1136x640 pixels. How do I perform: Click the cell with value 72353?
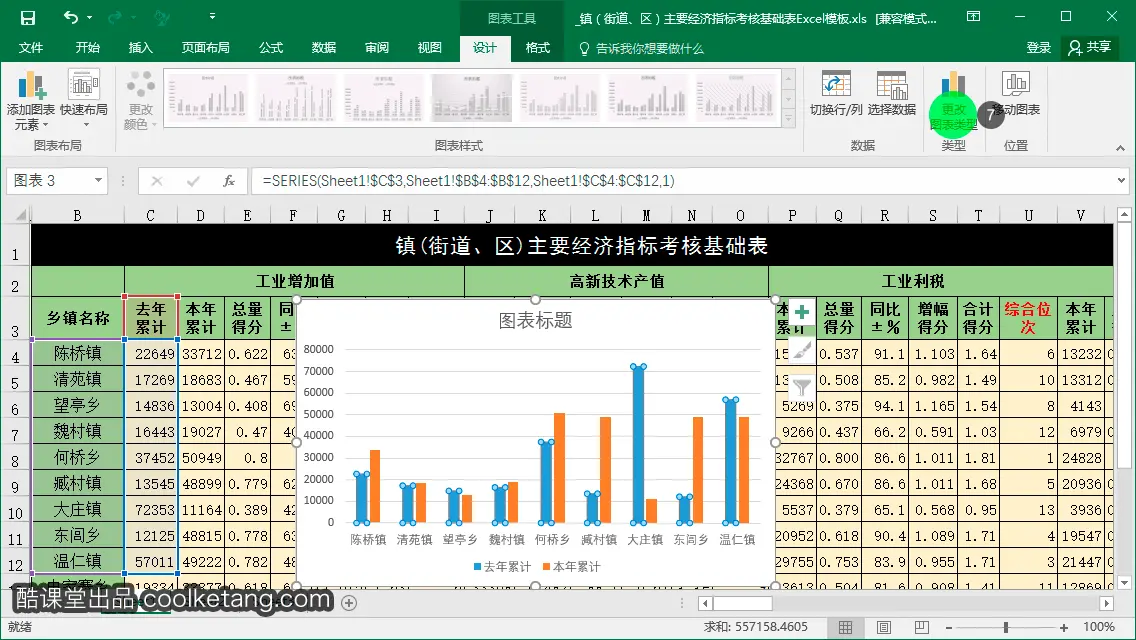tap(151, 510)
